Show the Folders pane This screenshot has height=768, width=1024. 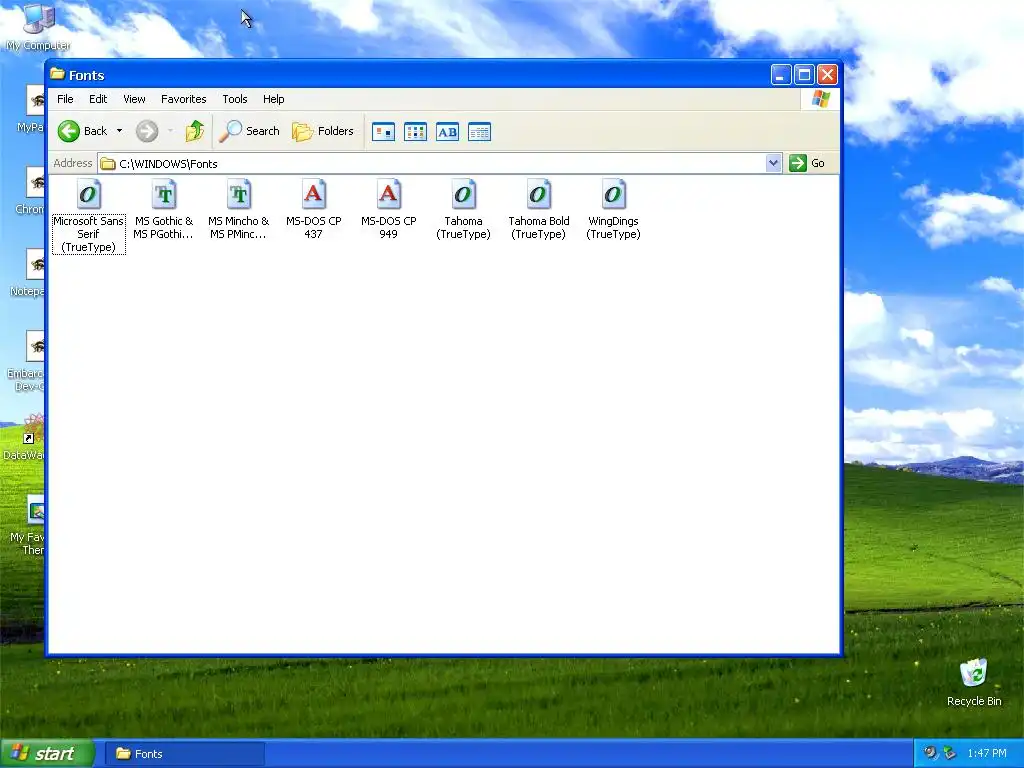click(323, 131)
